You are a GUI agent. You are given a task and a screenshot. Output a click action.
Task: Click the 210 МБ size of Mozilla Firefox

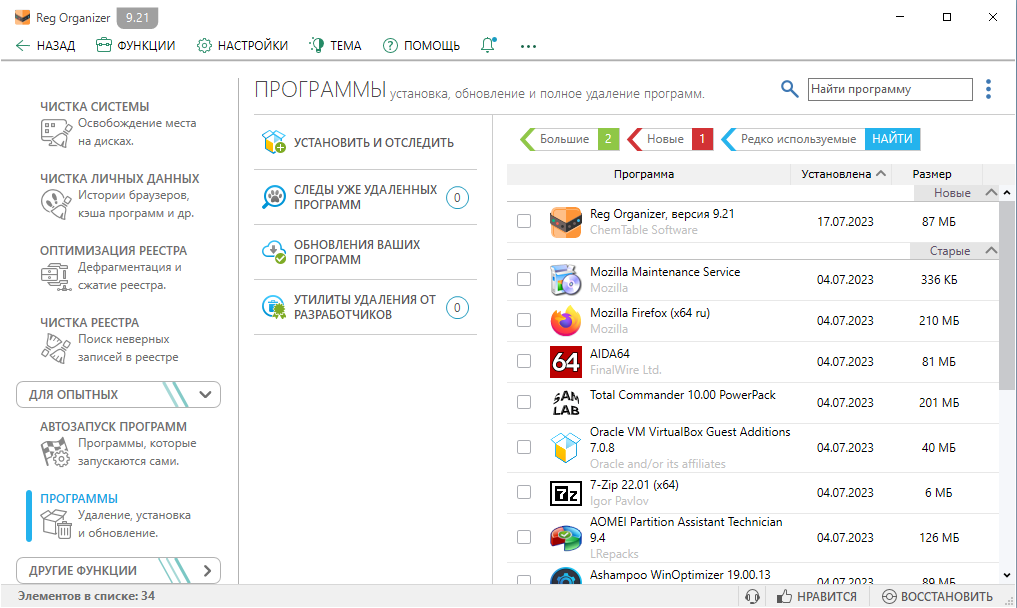pyautogui.click(x=939, y=321)
